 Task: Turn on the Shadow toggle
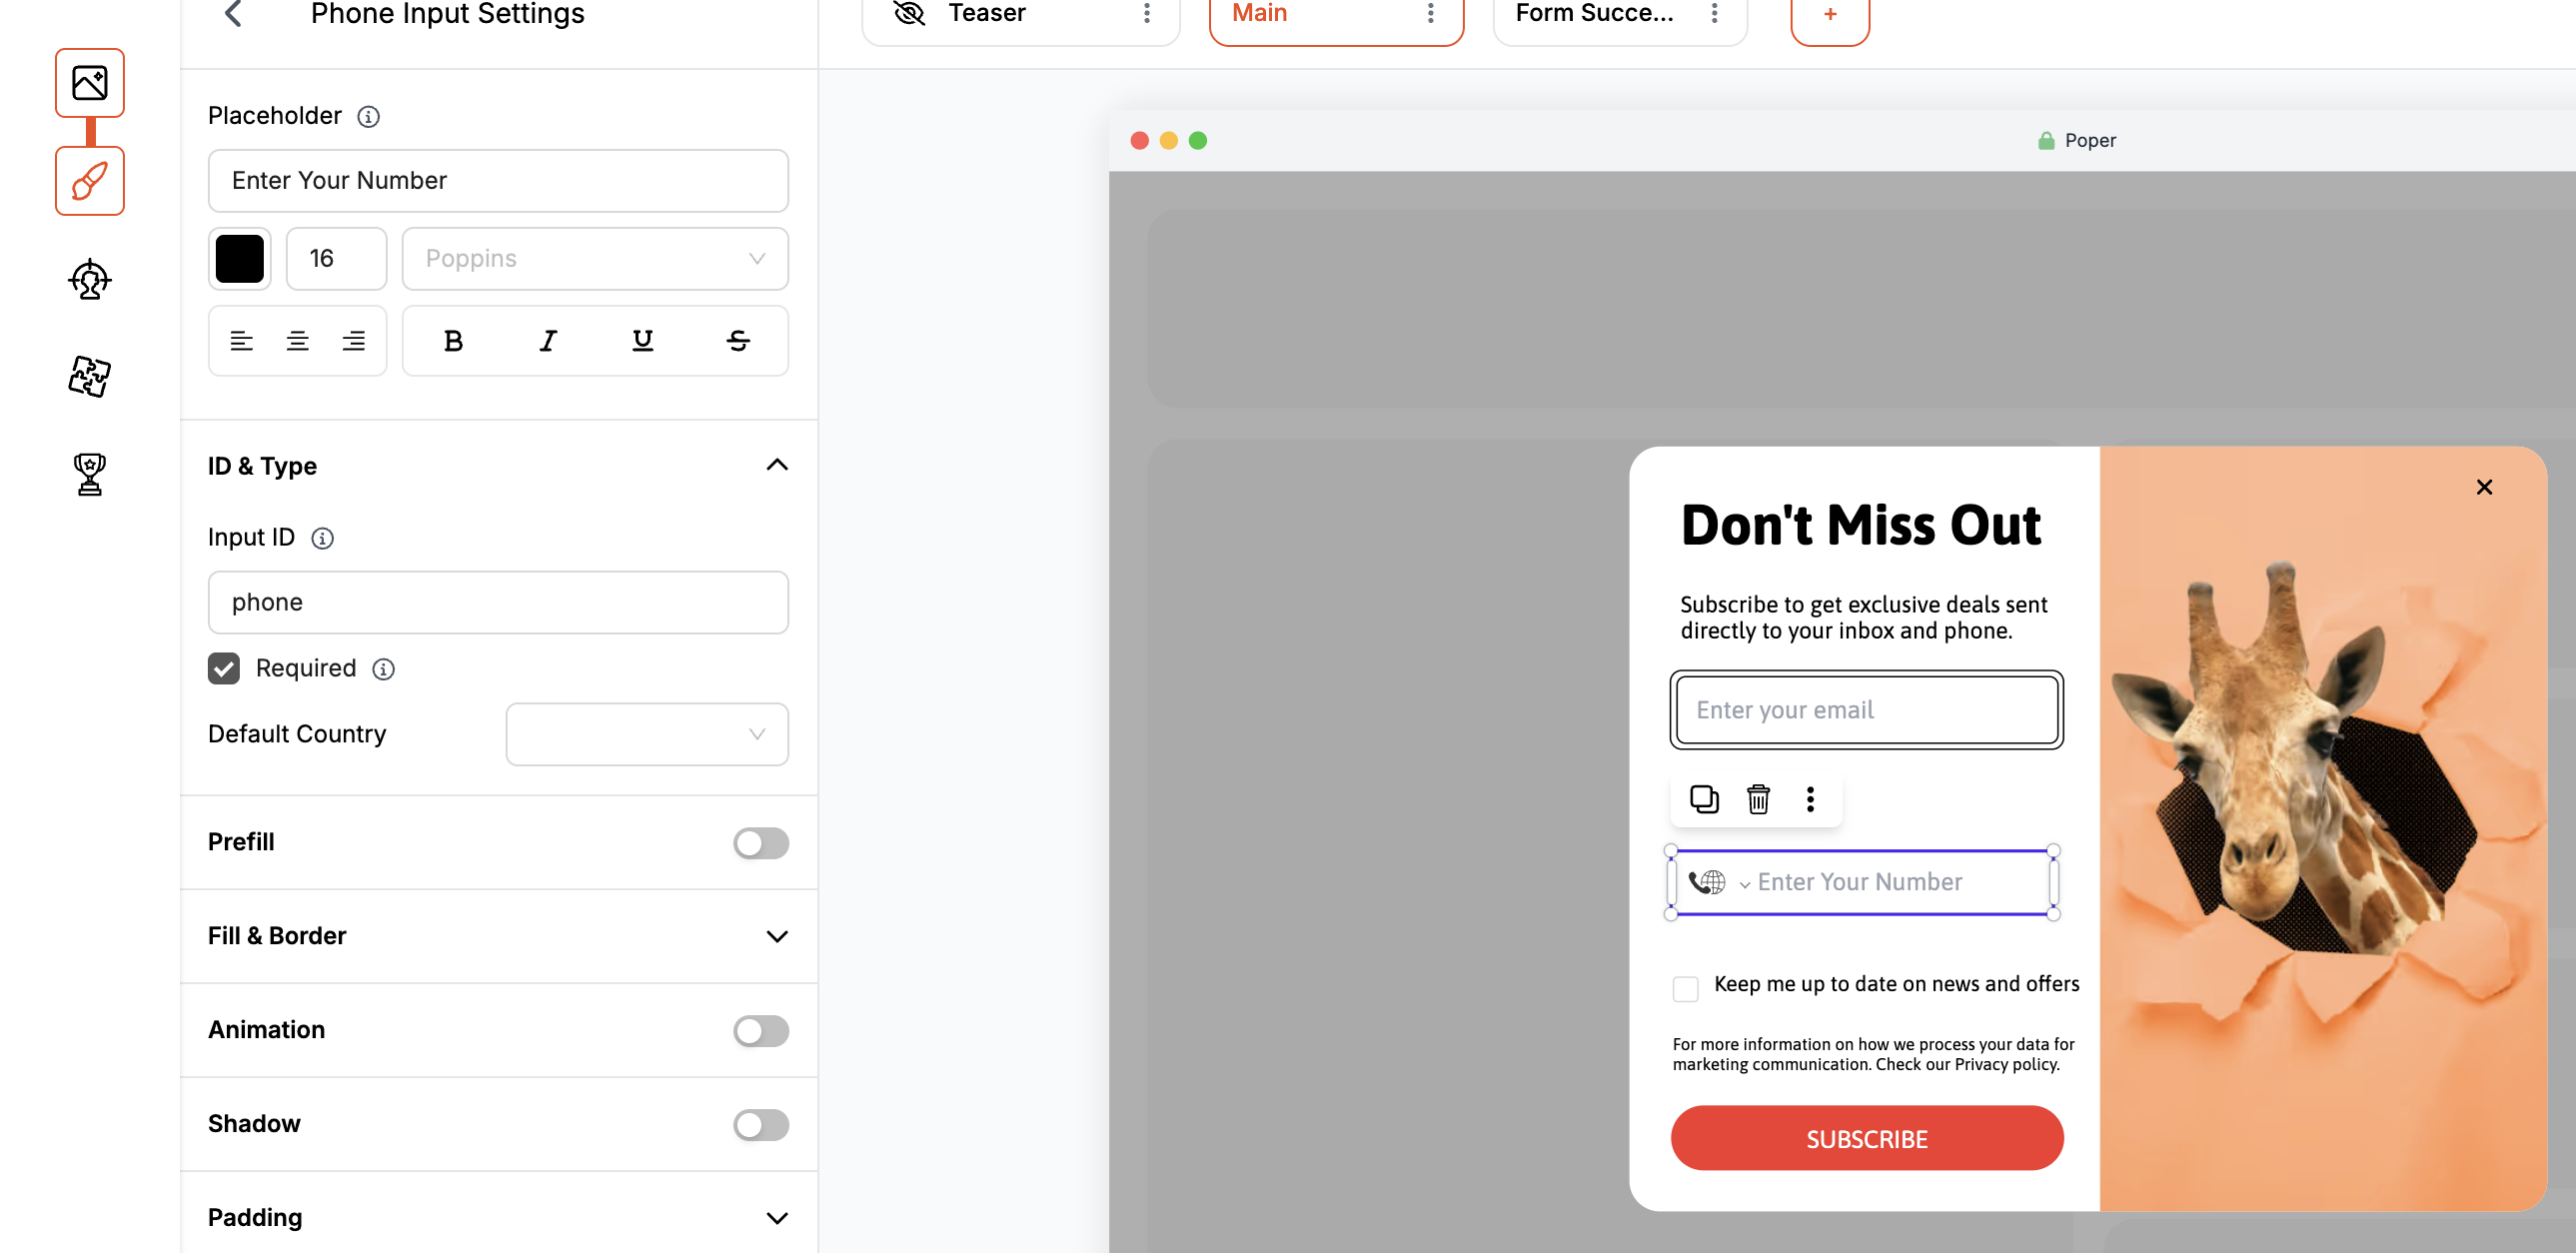tap(760, 1125)
